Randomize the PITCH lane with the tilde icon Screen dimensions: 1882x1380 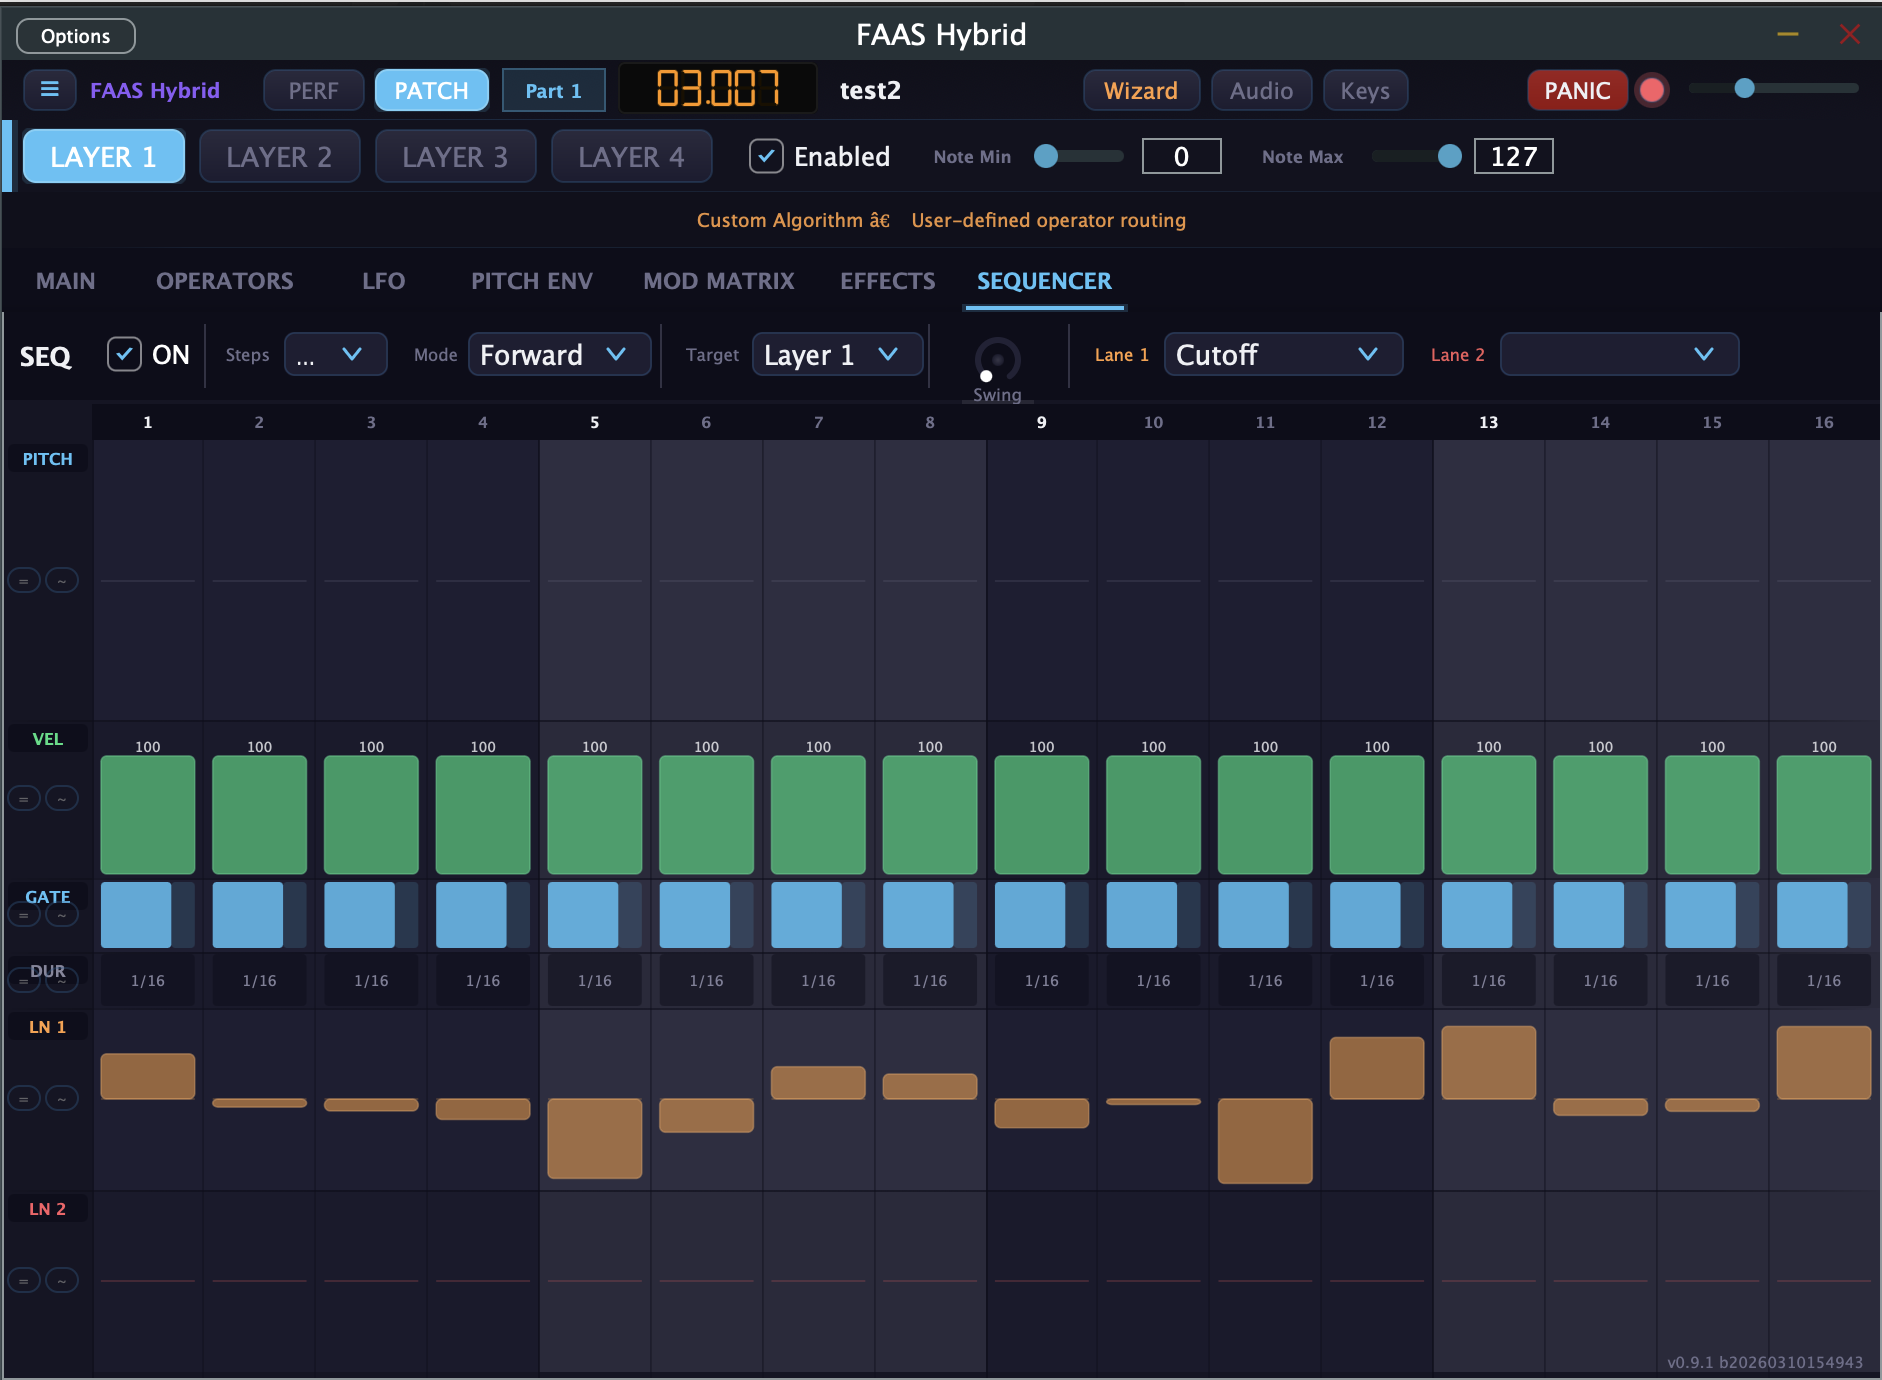point(62,580)
